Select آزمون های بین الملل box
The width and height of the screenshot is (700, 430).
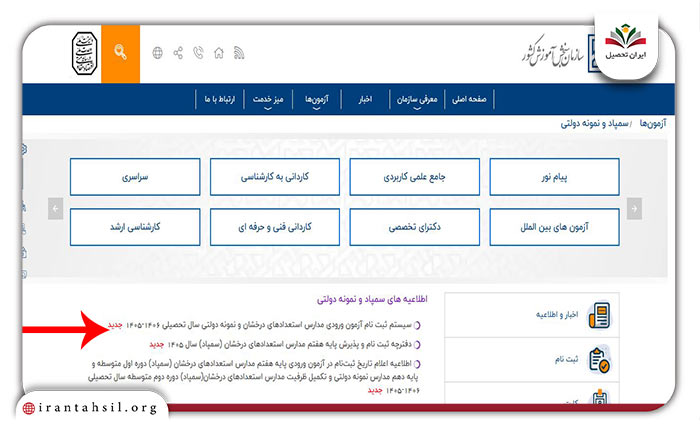554,227
